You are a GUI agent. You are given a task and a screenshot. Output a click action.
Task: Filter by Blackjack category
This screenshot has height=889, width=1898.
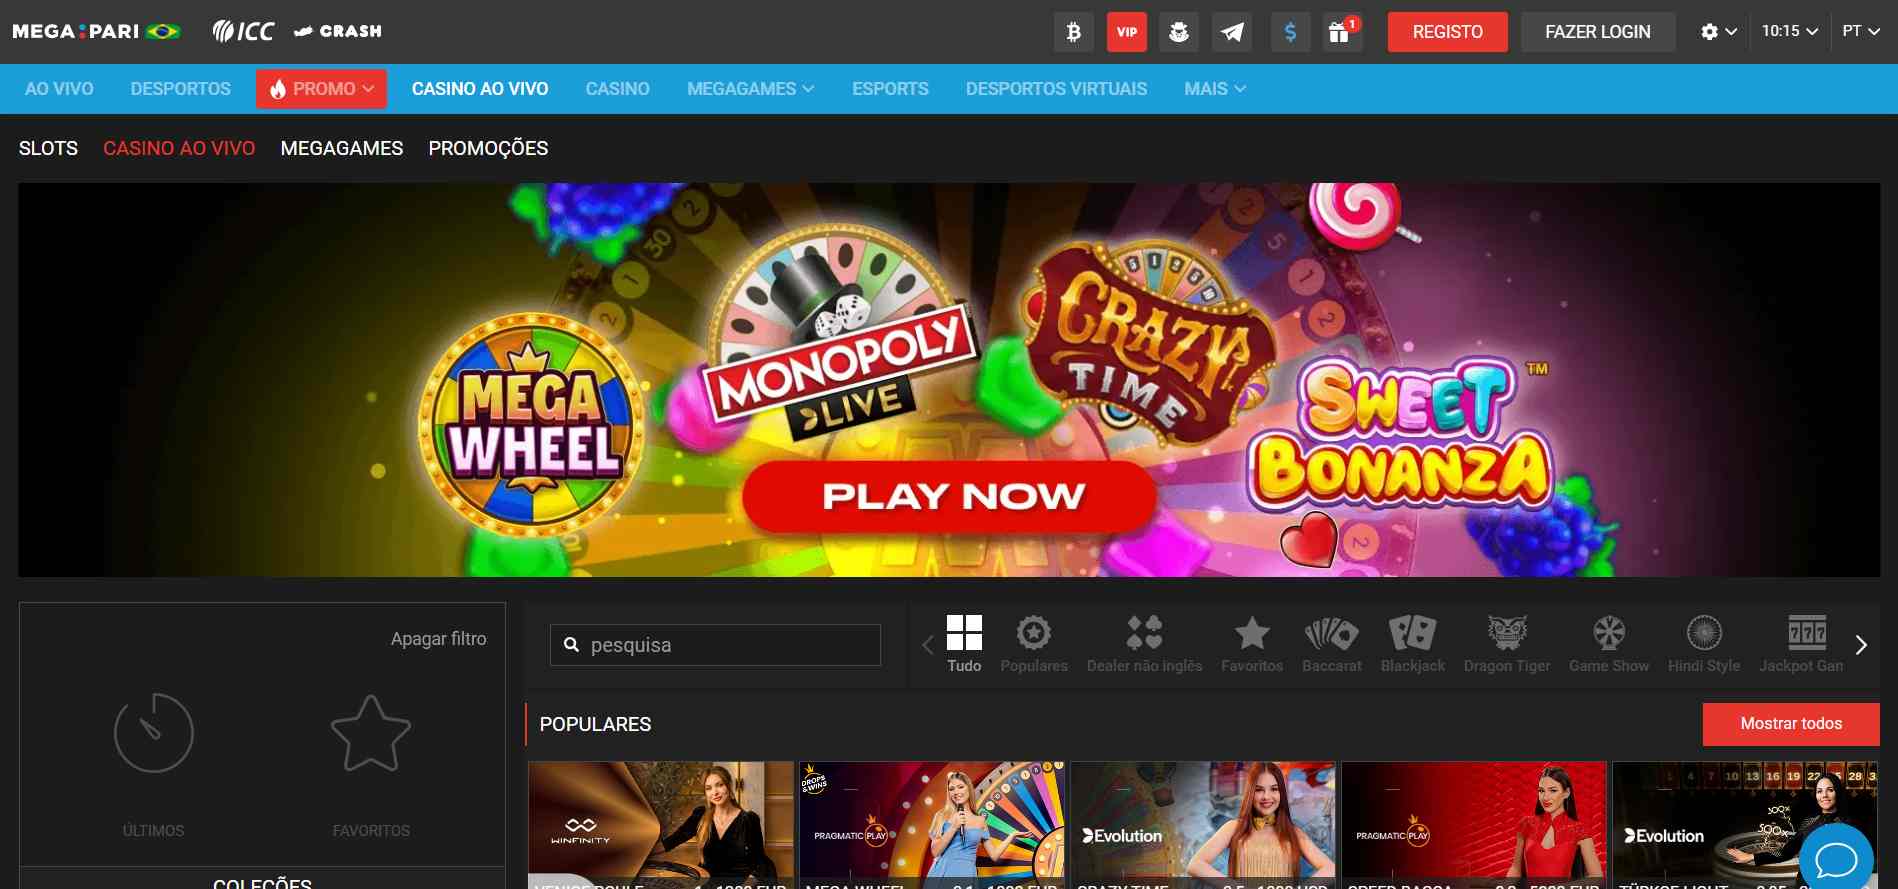(1413, 644)
